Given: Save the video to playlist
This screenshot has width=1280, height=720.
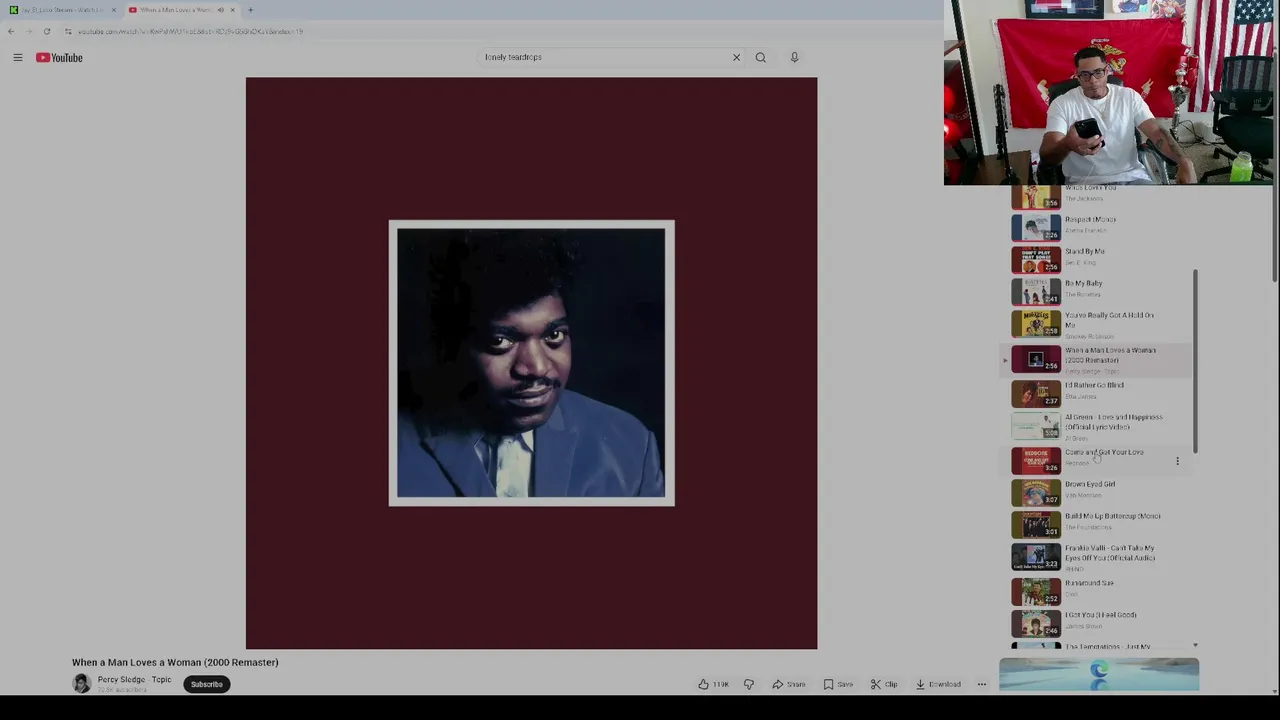Looking at the screenshot, I should 838,684.
